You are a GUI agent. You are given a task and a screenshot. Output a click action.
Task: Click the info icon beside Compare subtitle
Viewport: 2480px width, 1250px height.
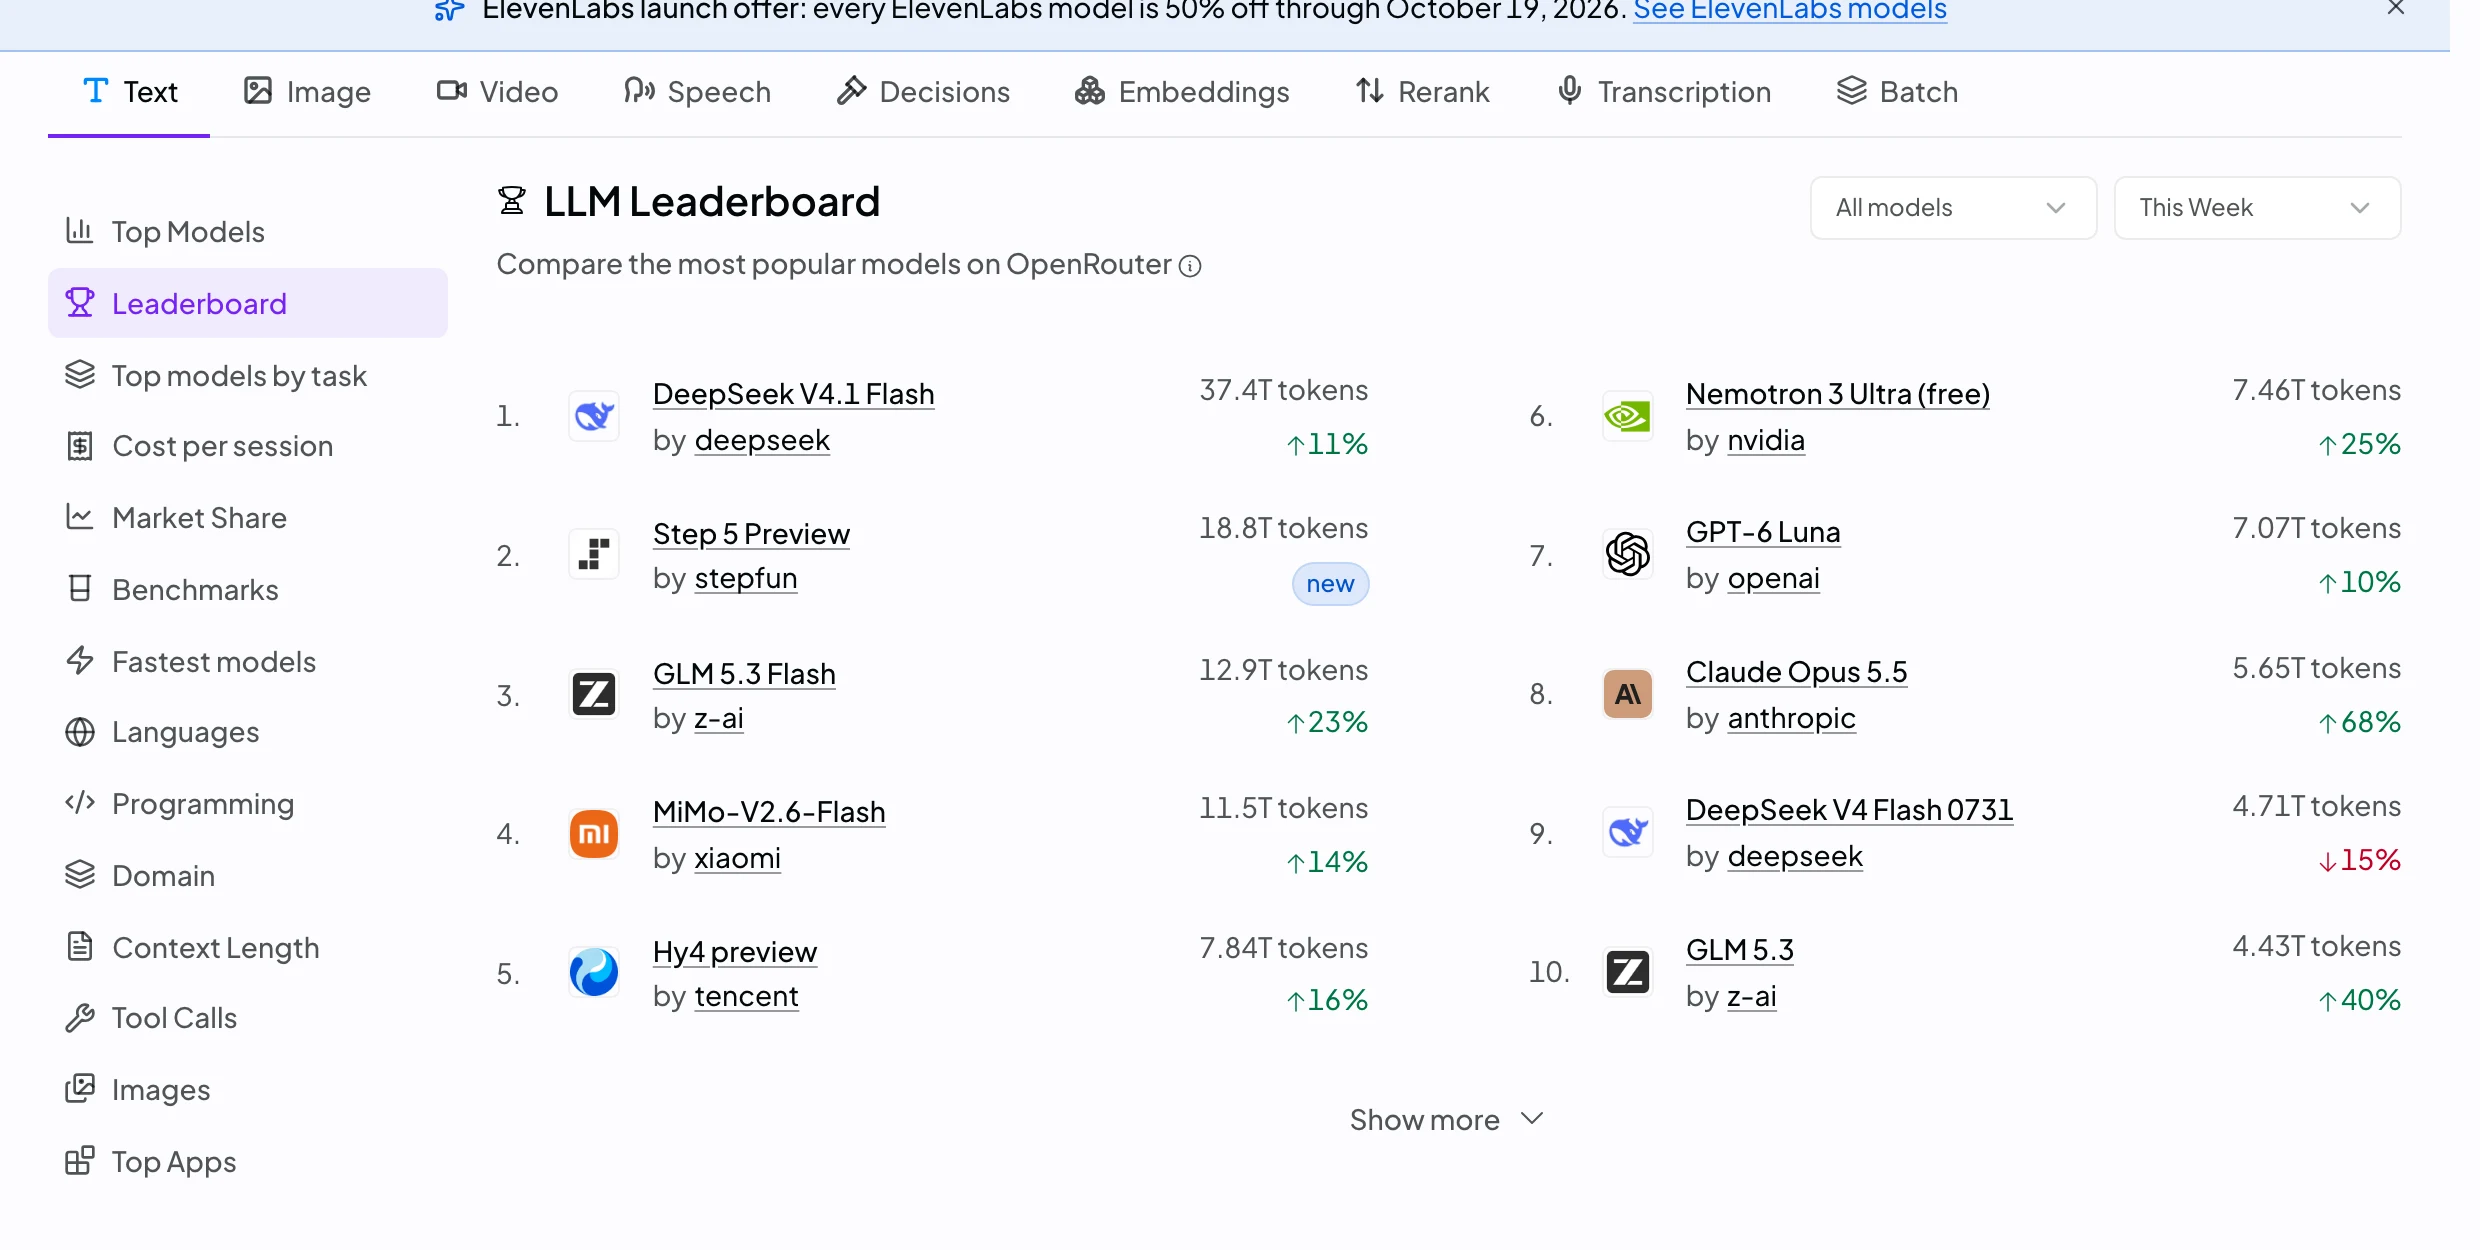[x=1190, y=266]
